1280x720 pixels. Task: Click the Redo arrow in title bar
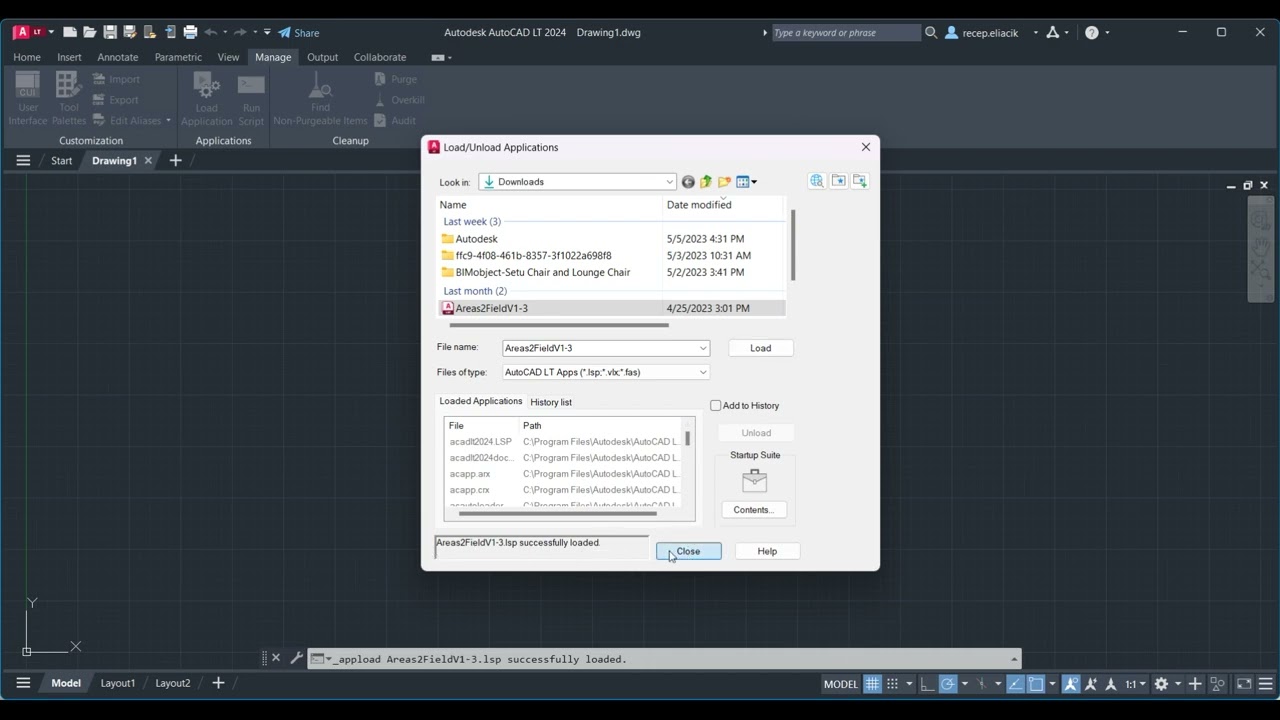tap(240, 32)
